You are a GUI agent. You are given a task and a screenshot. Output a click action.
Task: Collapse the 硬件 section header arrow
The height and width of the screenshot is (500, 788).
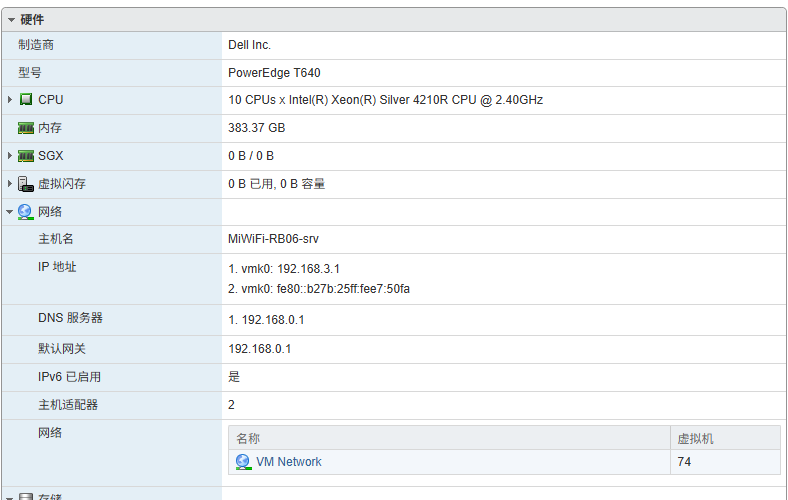click(x=11, y=20)
